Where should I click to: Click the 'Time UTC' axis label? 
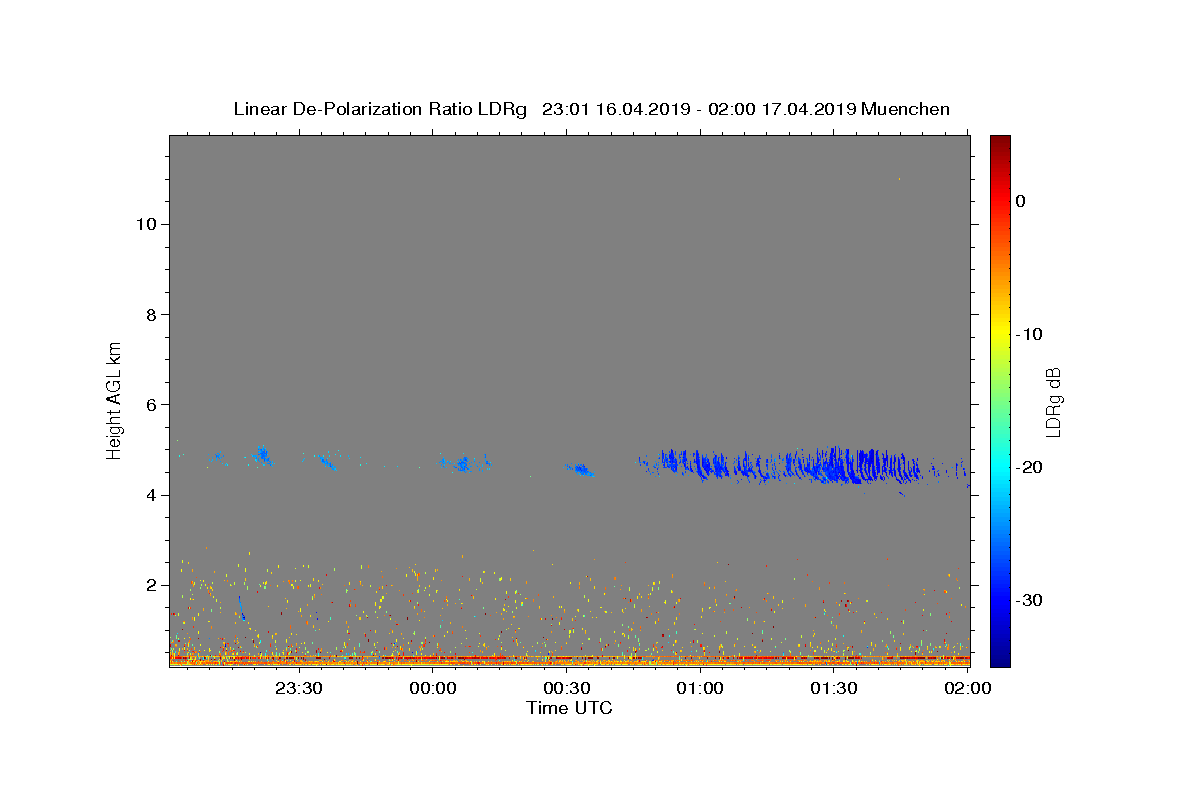569,708
